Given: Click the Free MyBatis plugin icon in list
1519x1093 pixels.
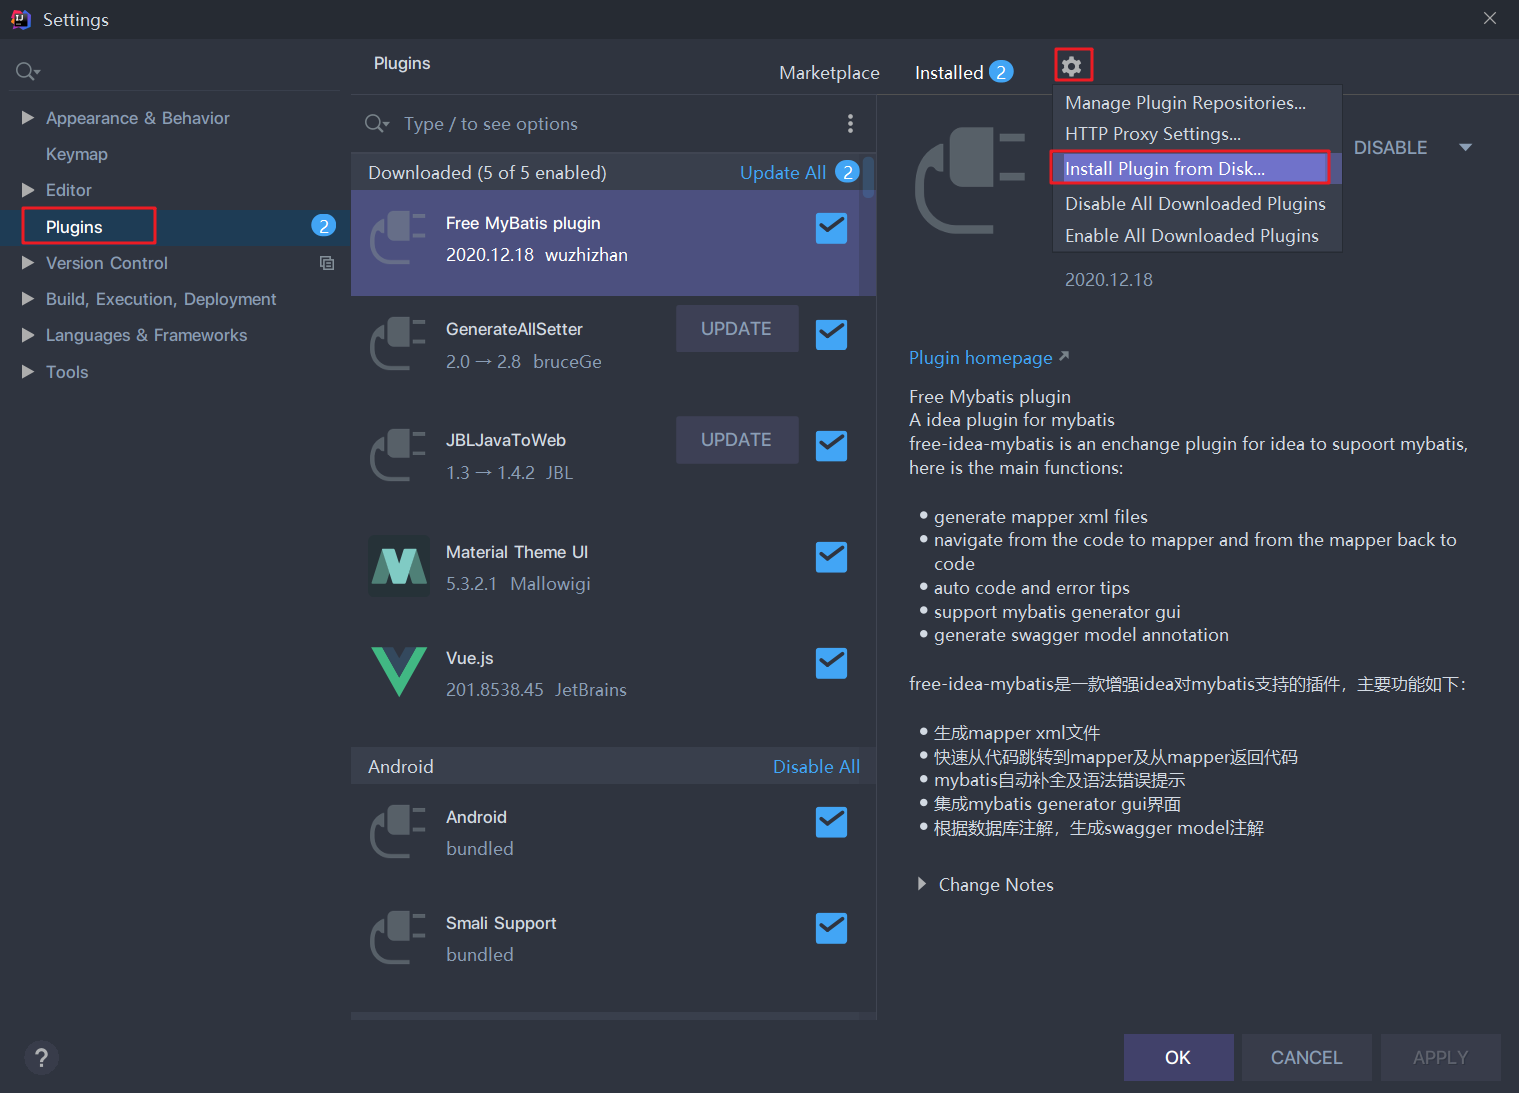Looking at the screenshot, I should [398, 238].
